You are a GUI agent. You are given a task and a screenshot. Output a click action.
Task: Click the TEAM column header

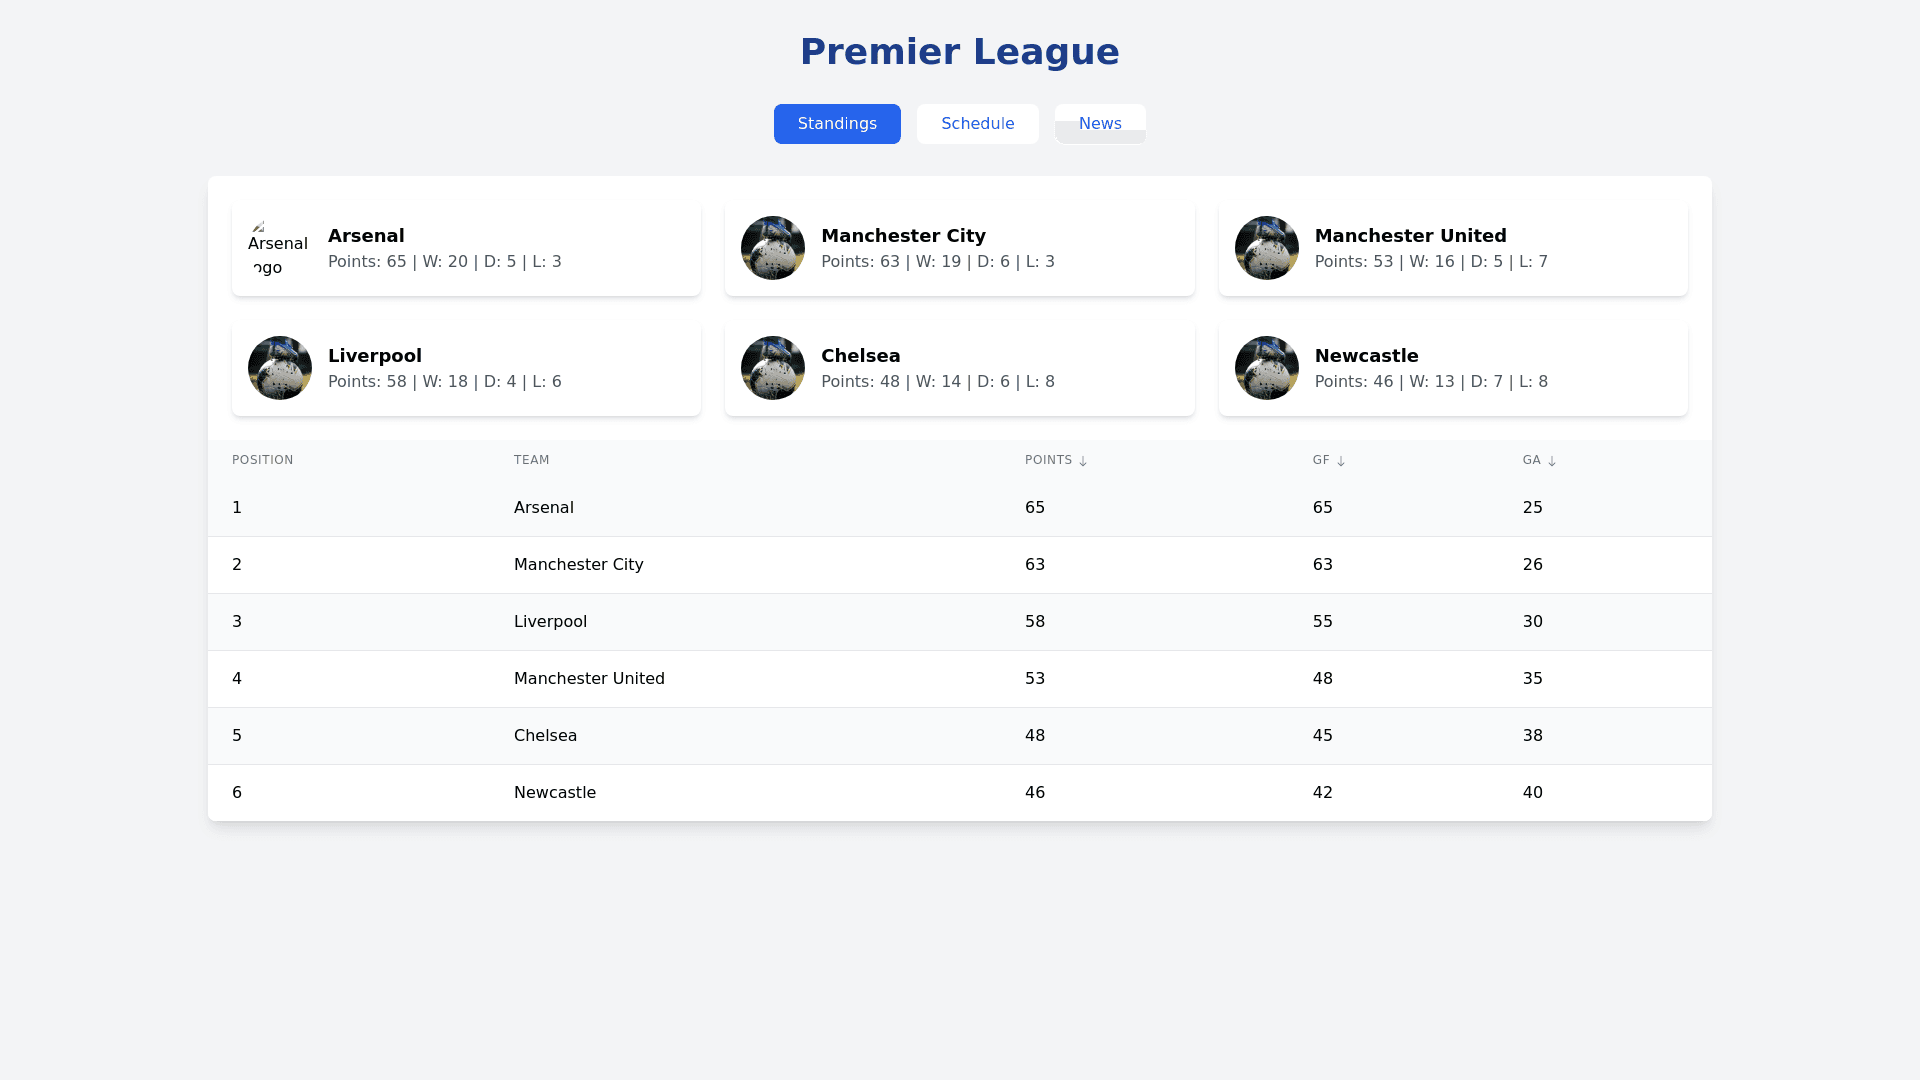click(531, 460)
